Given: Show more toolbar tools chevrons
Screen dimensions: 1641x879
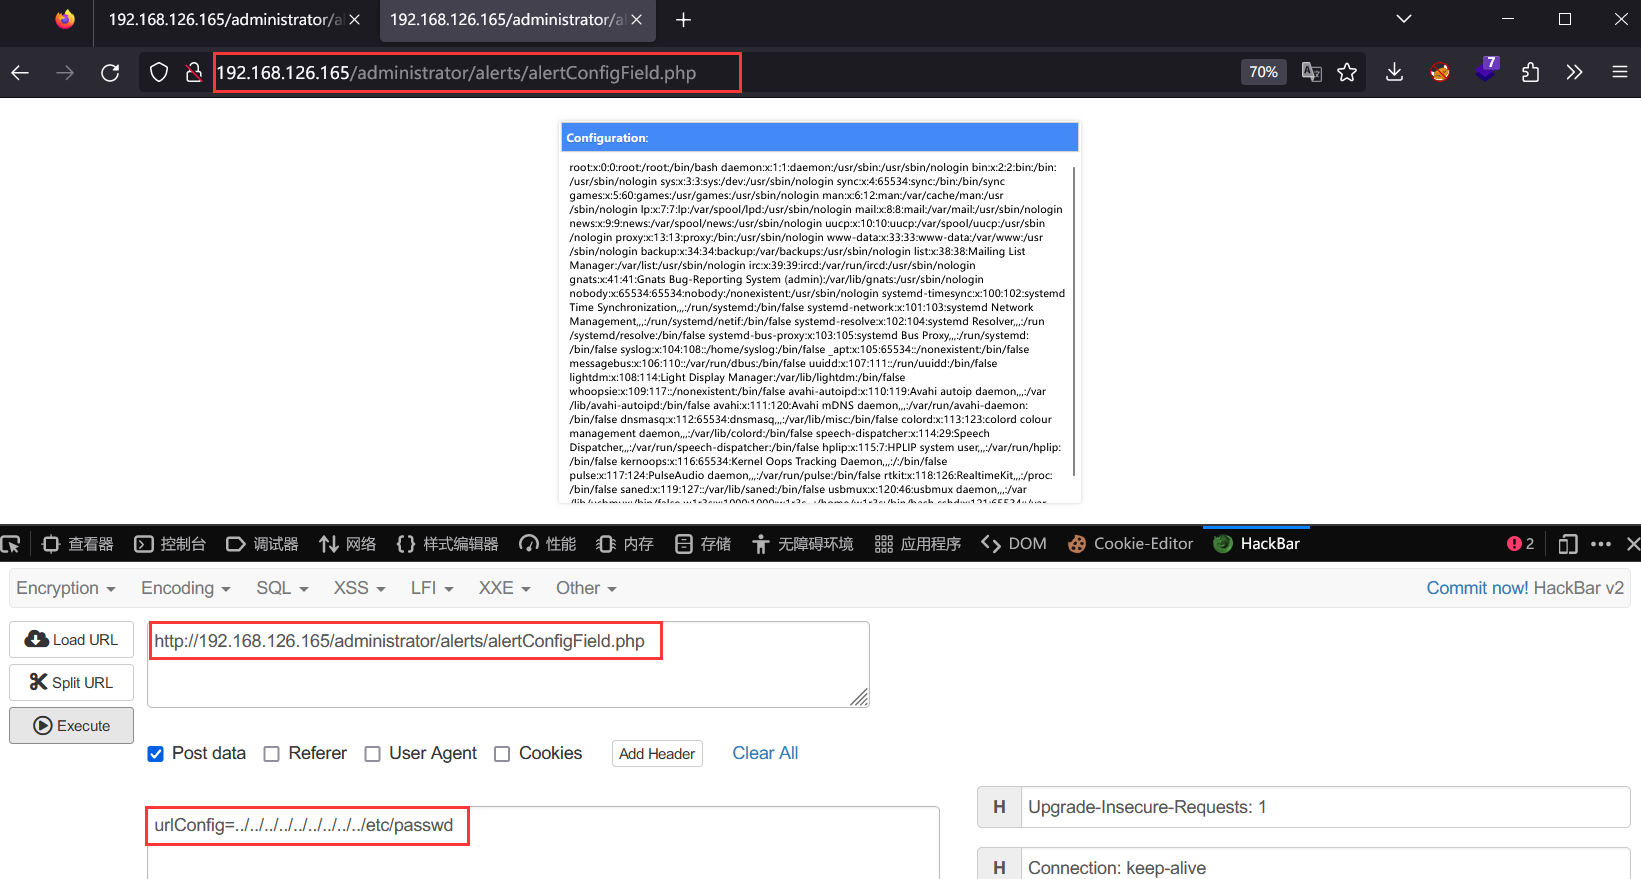Looking at the screenshot, I should pos(1574,72).
